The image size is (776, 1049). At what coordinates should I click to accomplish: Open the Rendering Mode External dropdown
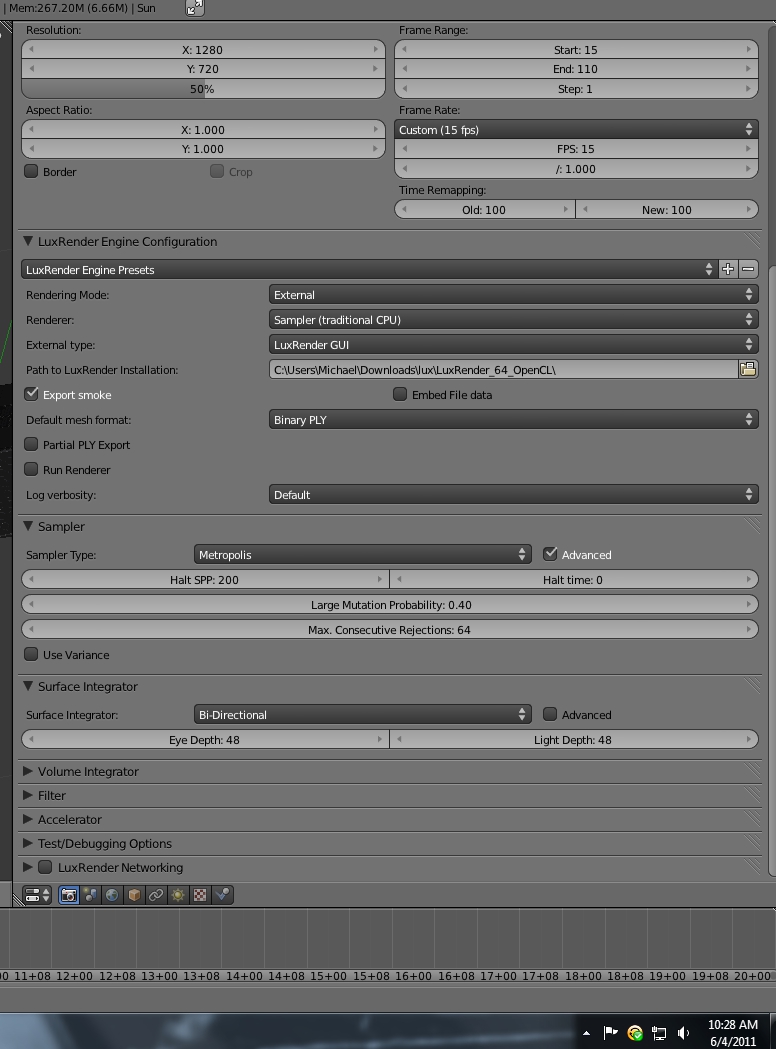pos(514,294)
